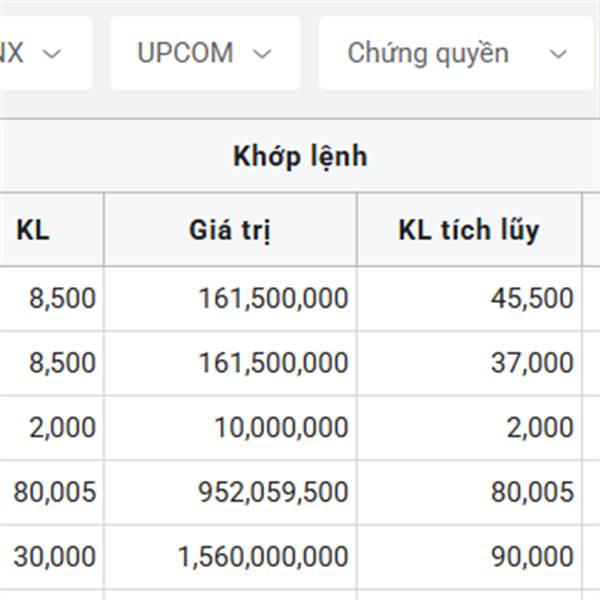This screenshot has width=600, height=600.
Task: Open the Chứng quyền dropdown
Action: (457, 53)
